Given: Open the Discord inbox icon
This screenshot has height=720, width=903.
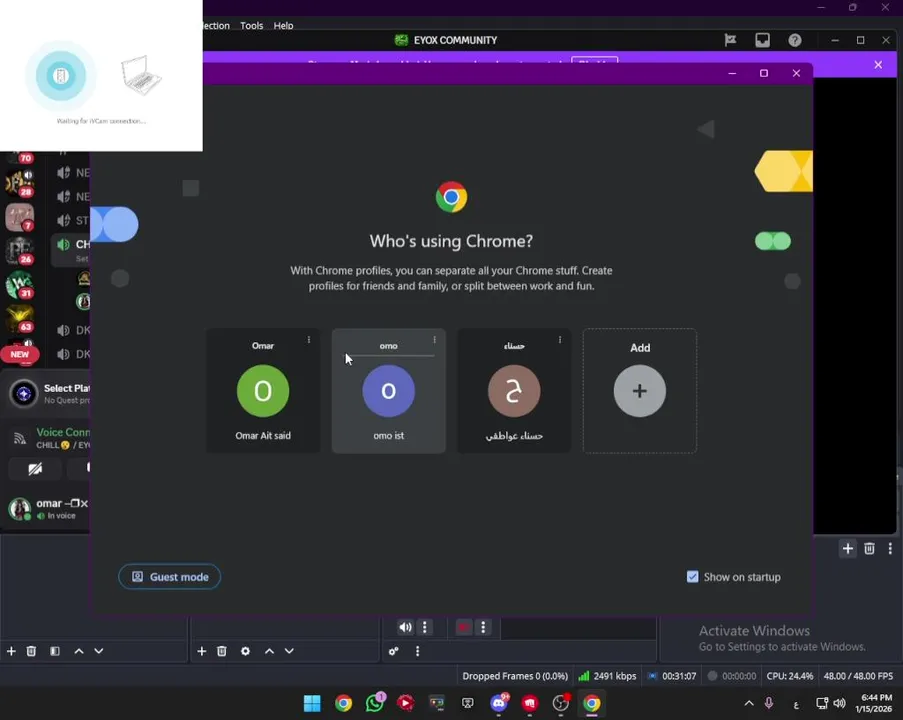Looking at the screenshot, I should (762, 40).
